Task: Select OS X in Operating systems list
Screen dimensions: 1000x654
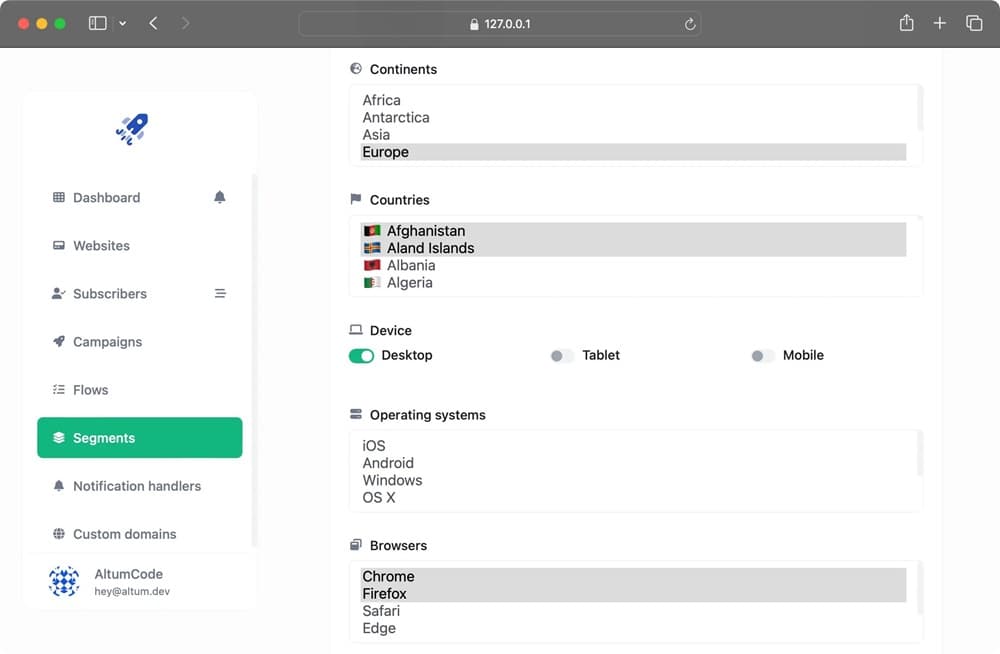Action: coord(633,498)
